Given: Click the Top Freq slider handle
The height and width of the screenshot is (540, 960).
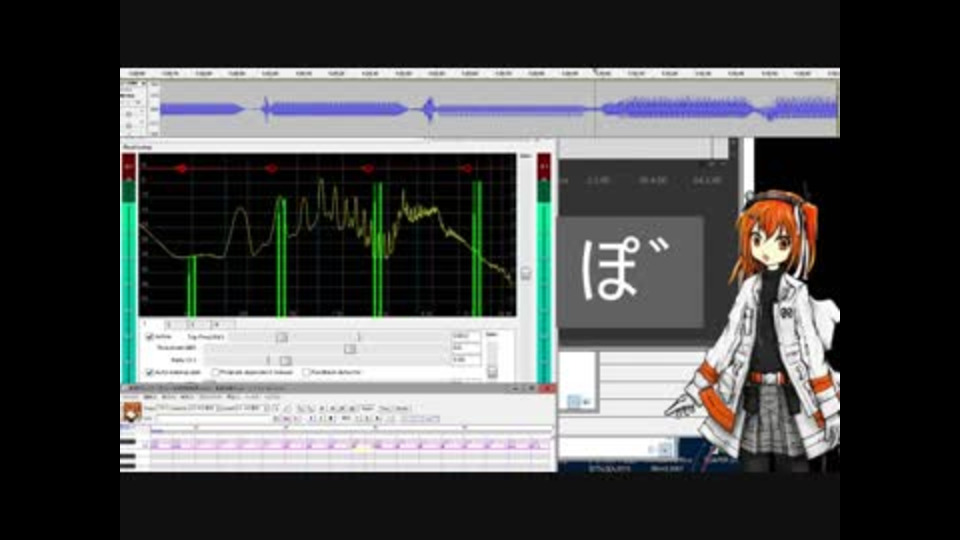Looking at the screenshot, I should click(x=282, y=337).
